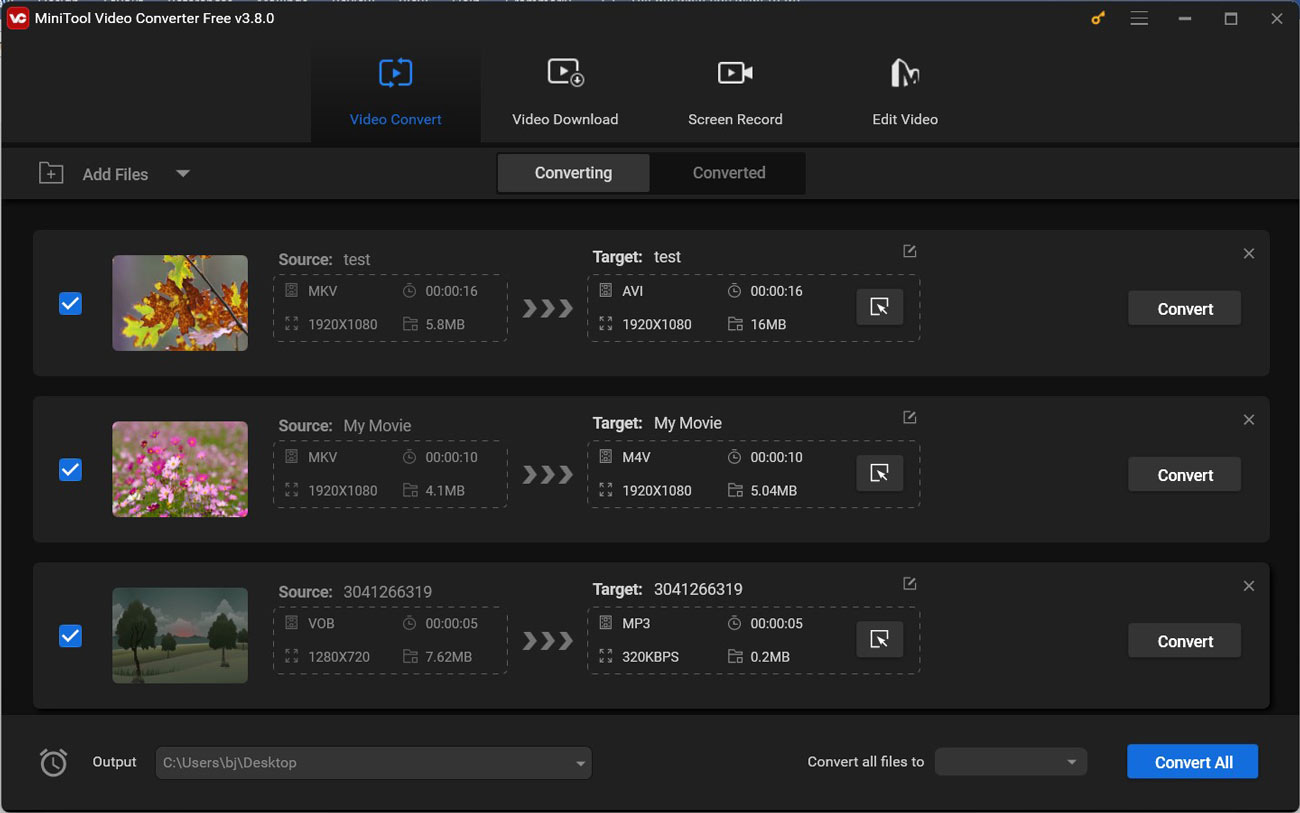This screenshot has height=813, width=1300.
Task: Remove the test video from the list
Action: tap(1249, 254)
